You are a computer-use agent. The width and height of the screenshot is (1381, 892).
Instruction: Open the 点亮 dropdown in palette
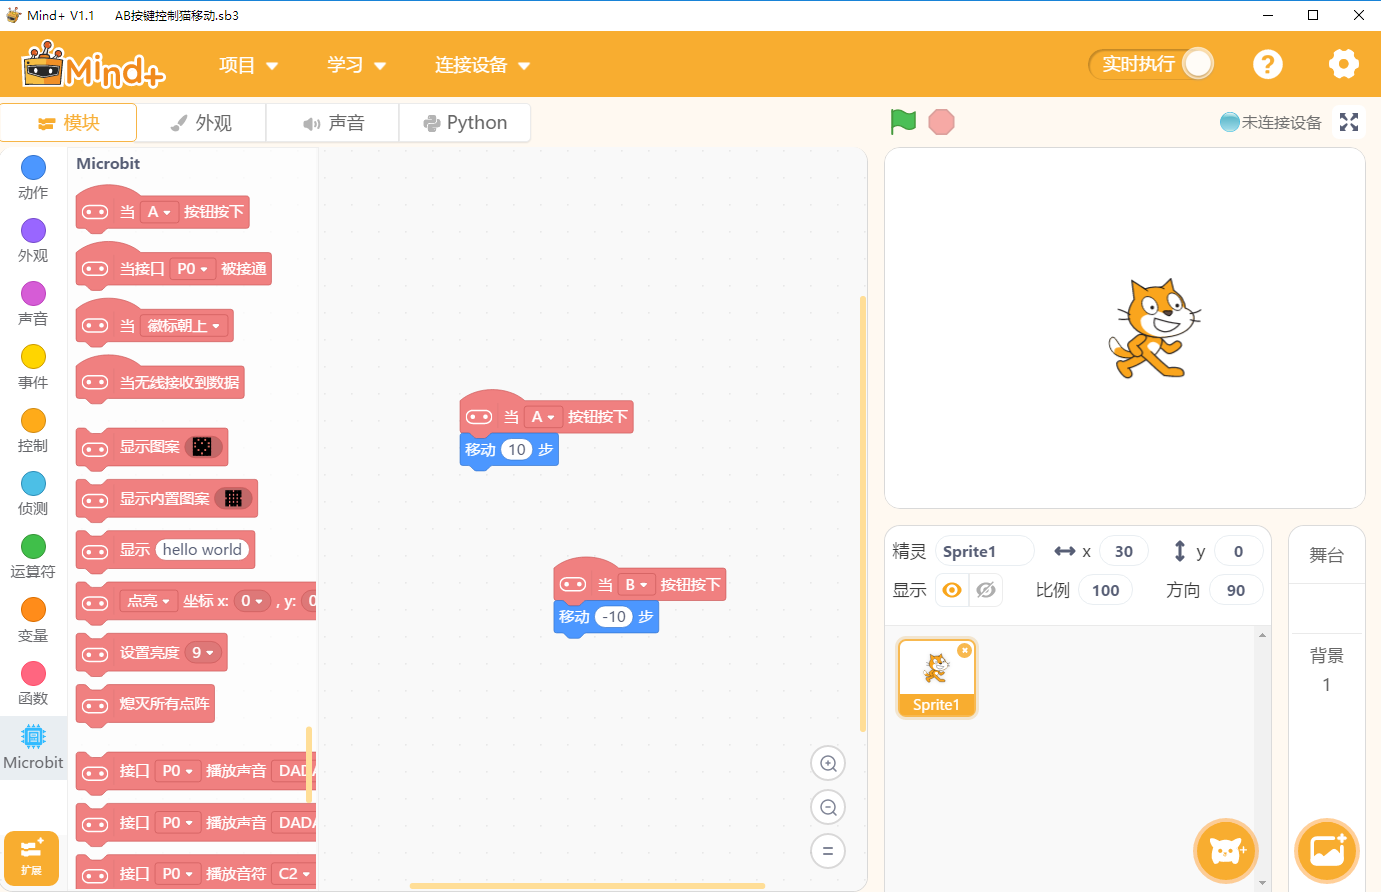pos(148,601)
